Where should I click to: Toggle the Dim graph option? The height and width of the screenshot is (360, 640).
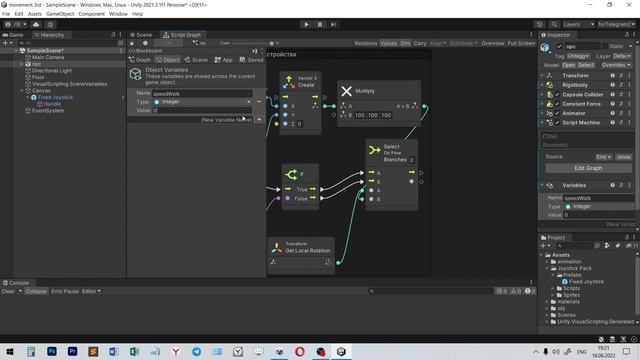tap(405, 43)
